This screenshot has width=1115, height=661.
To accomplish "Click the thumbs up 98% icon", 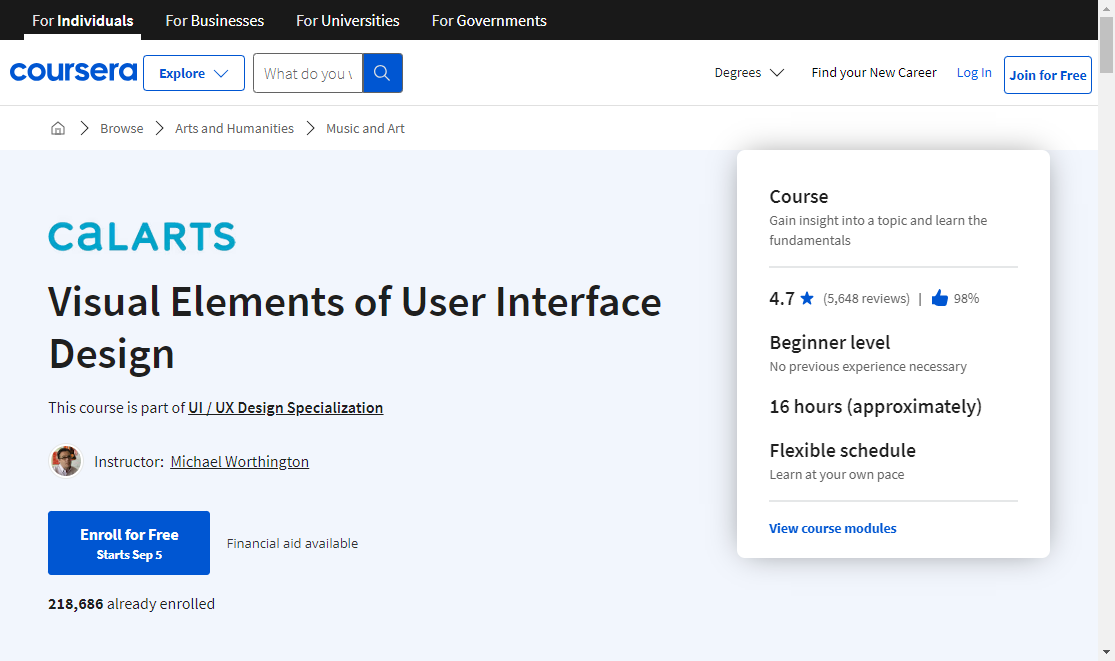I will click(x=939, y=298).
